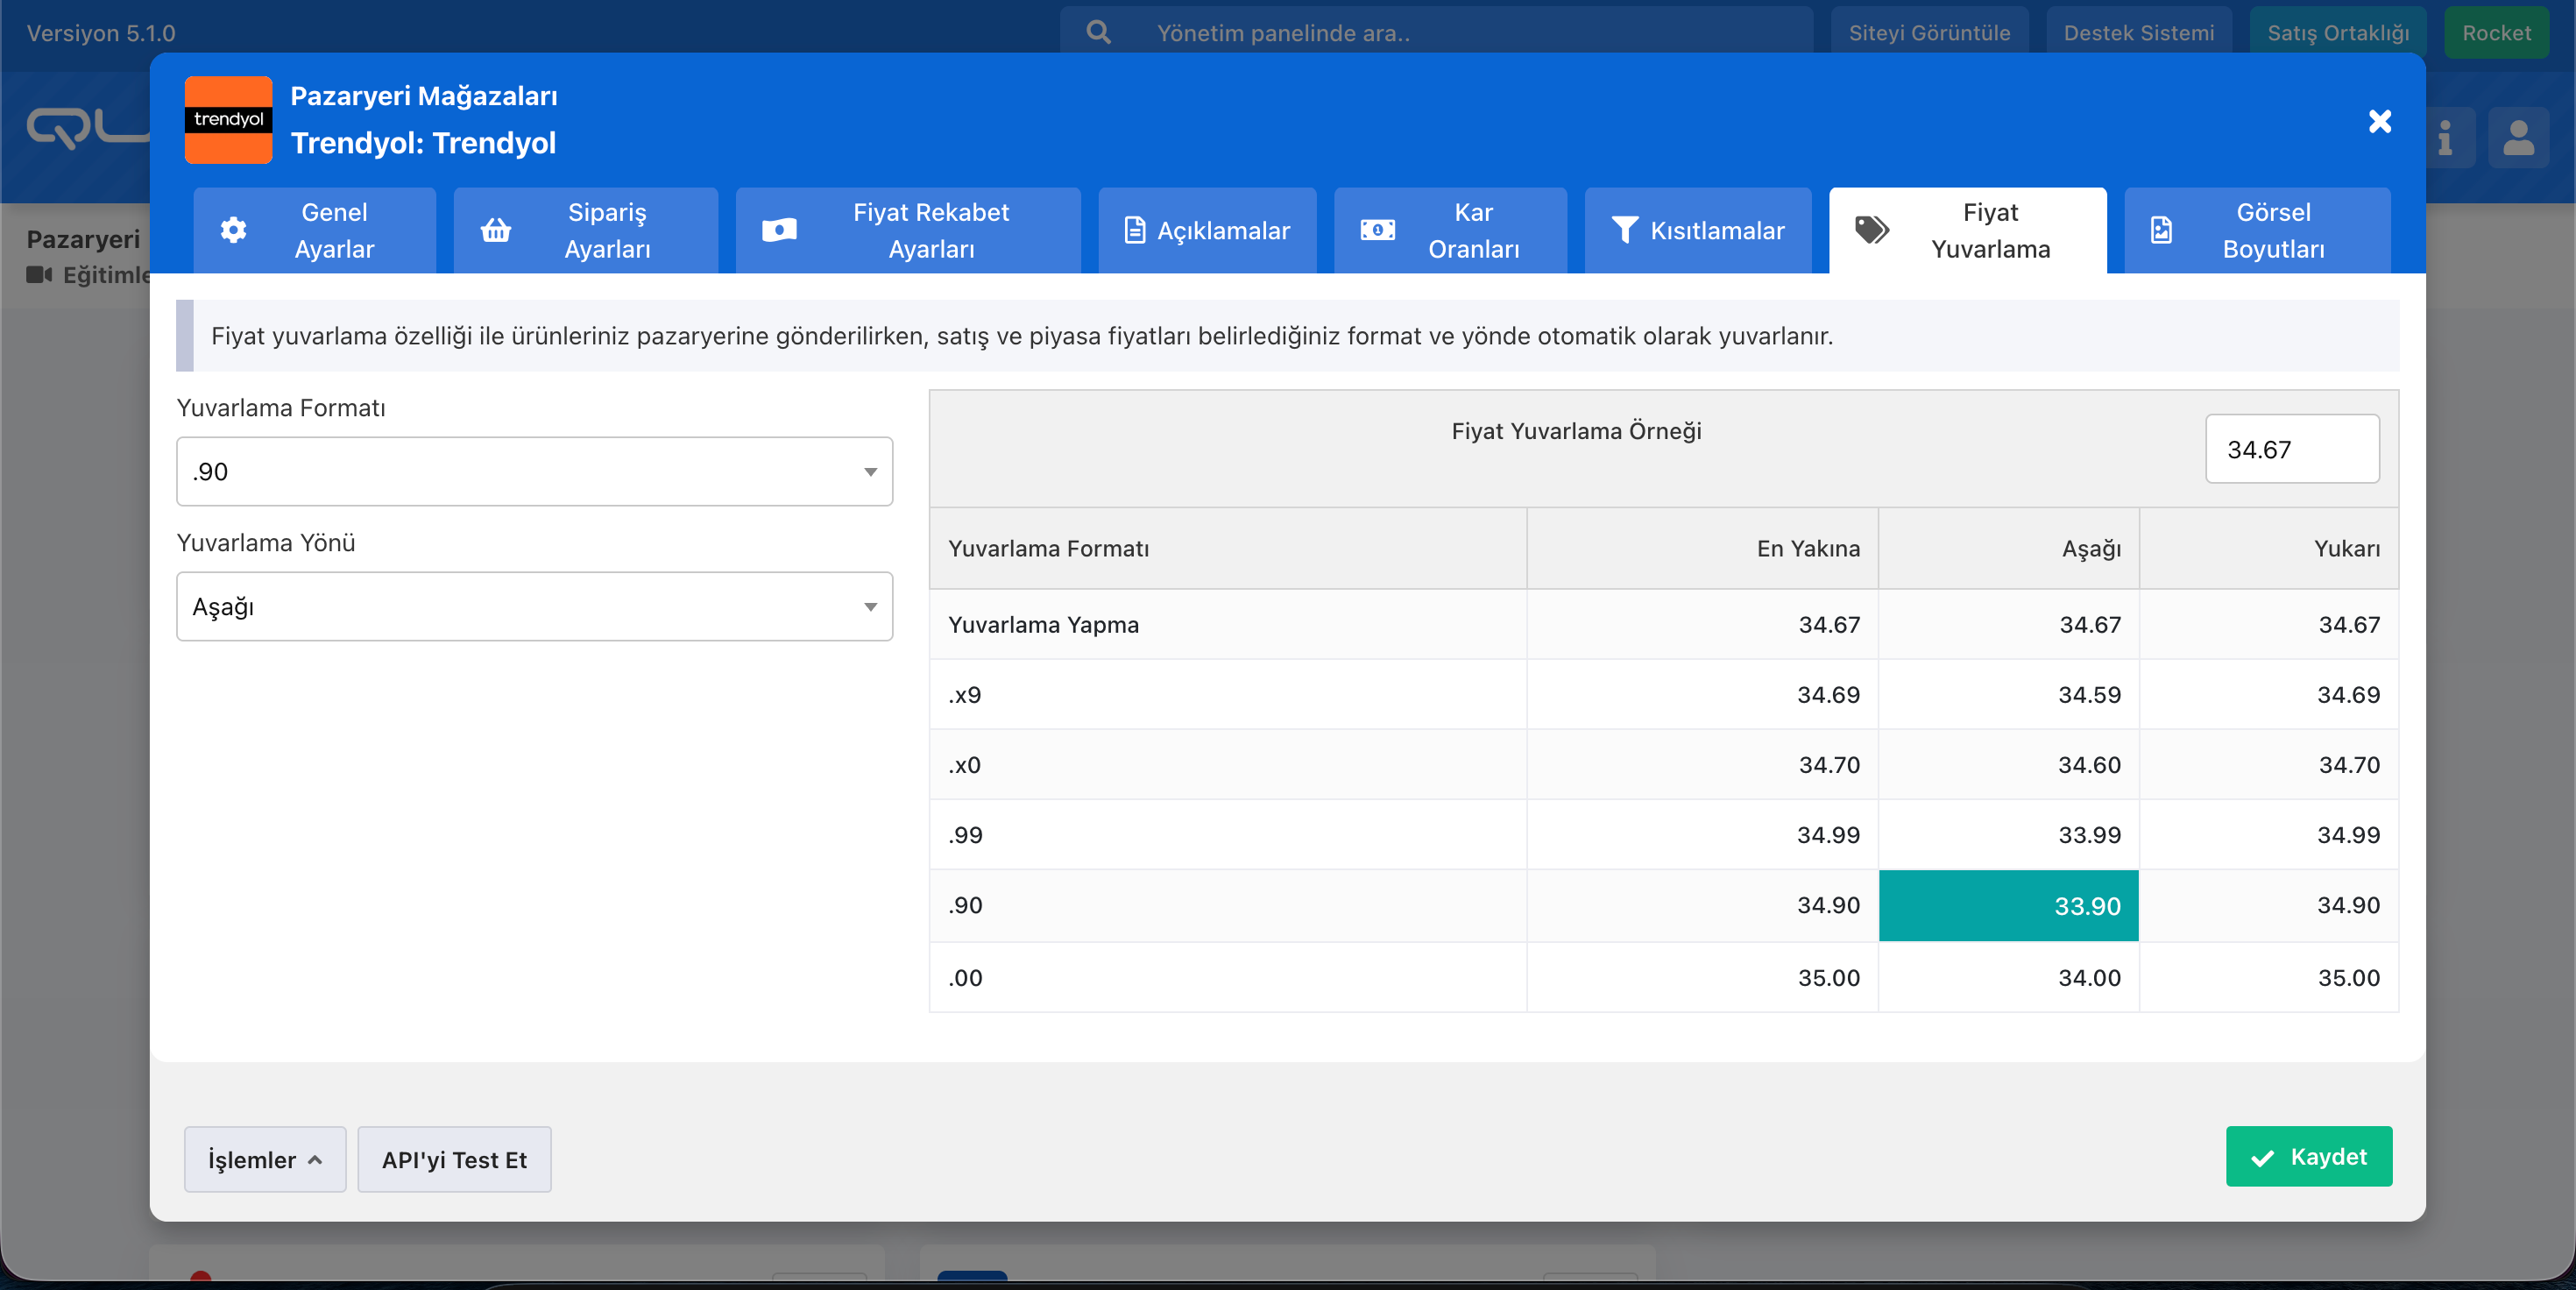Click the search magnifier icon in the top bar
This screenshot has width=2576, height=1290.
[x=1098, y=32]
